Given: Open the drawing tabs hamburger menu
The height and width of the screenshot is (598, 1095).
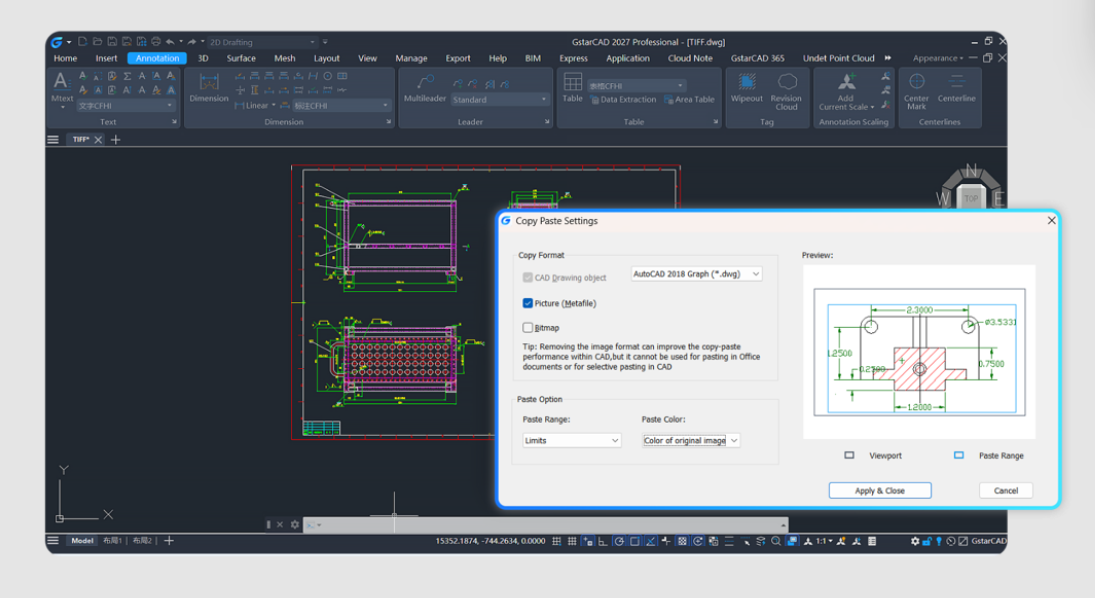Looking at the screenshot, I should 53,140.
